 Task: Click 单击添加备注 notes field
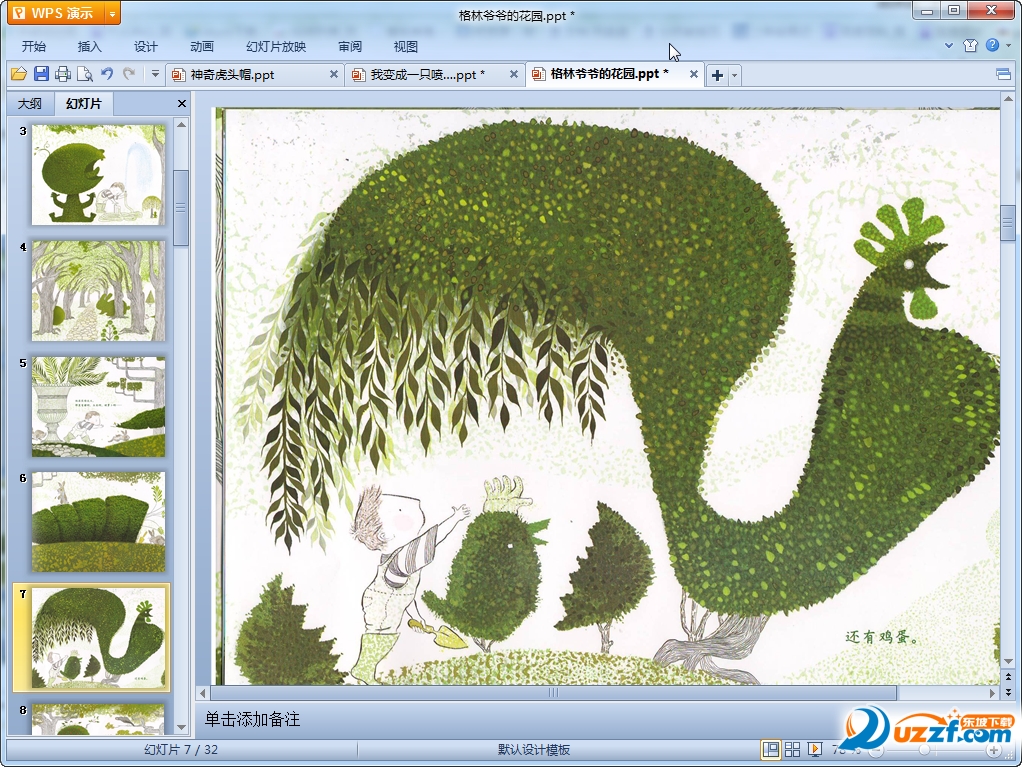point(252,719)
